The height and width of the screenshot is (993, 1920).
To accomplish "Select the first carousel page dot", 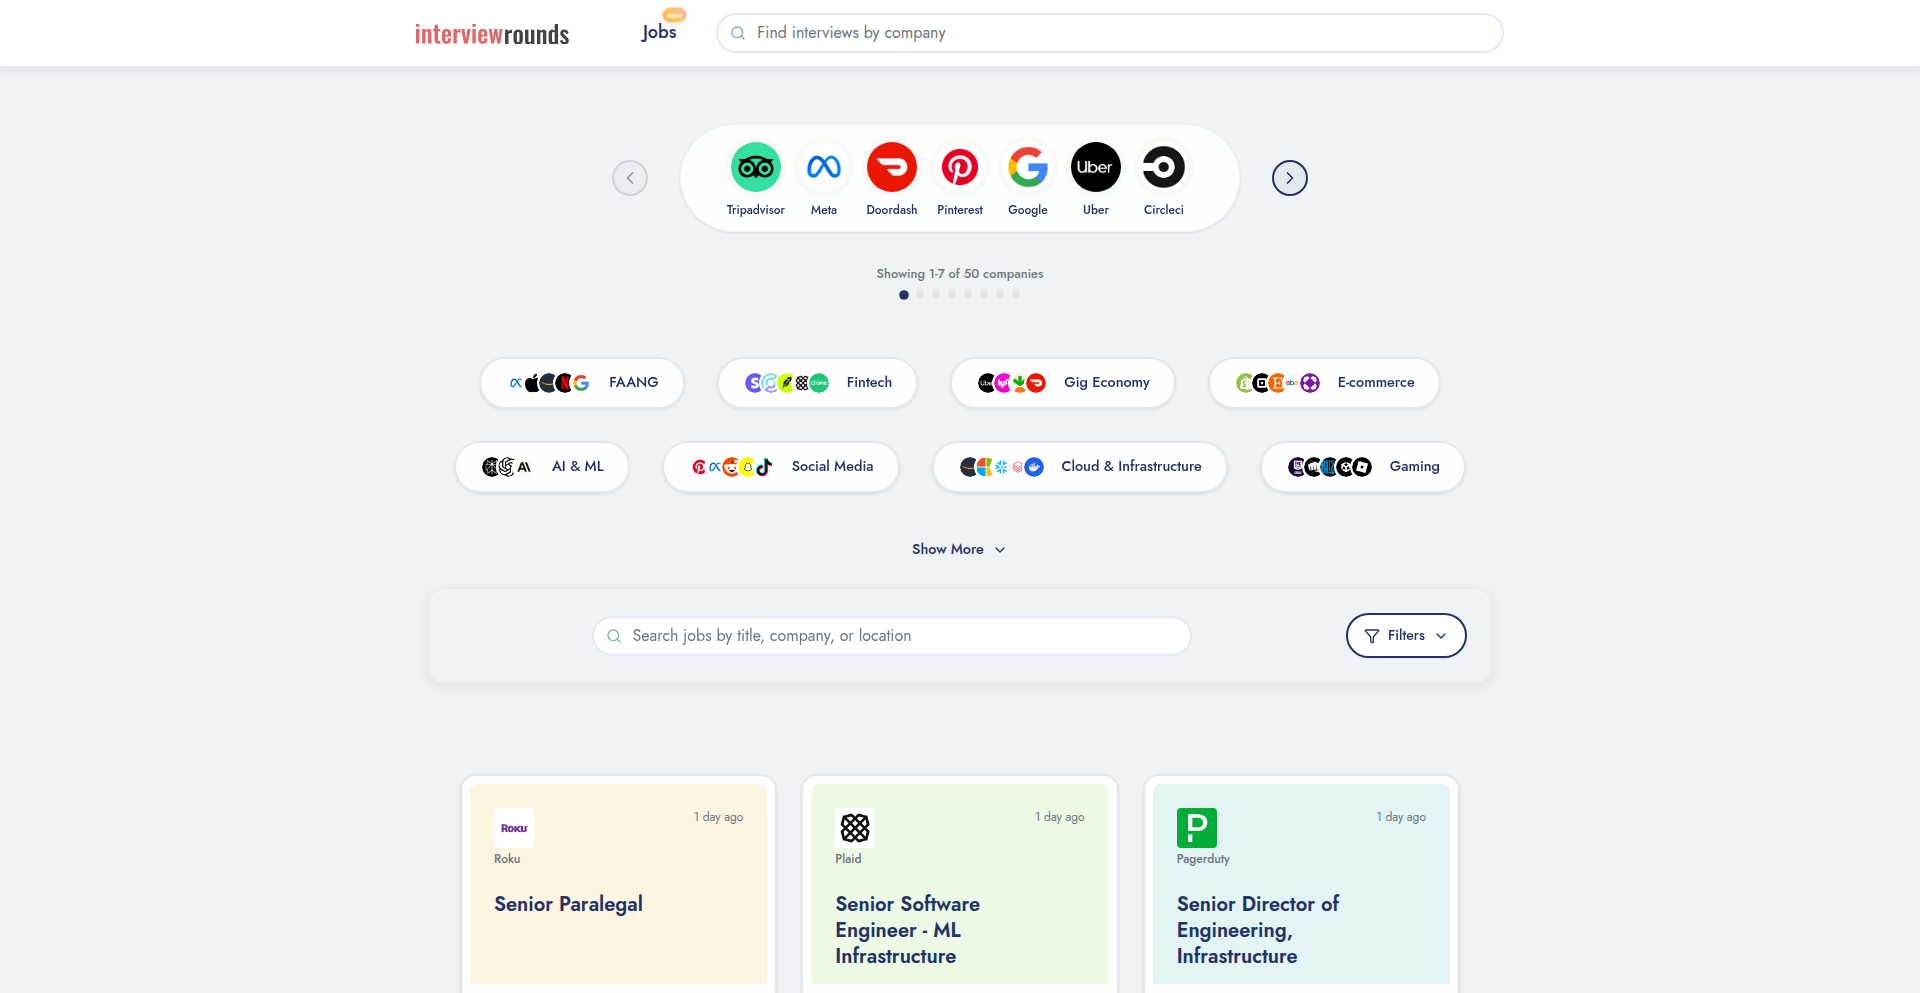I will [904, 295].
